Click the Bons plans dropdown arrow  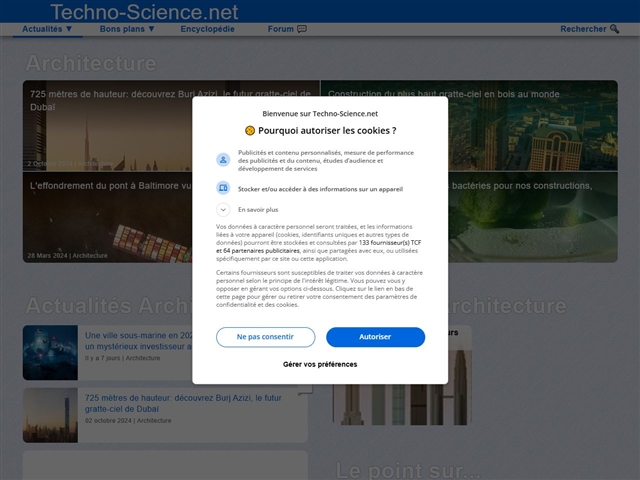[x=151, y=29]
